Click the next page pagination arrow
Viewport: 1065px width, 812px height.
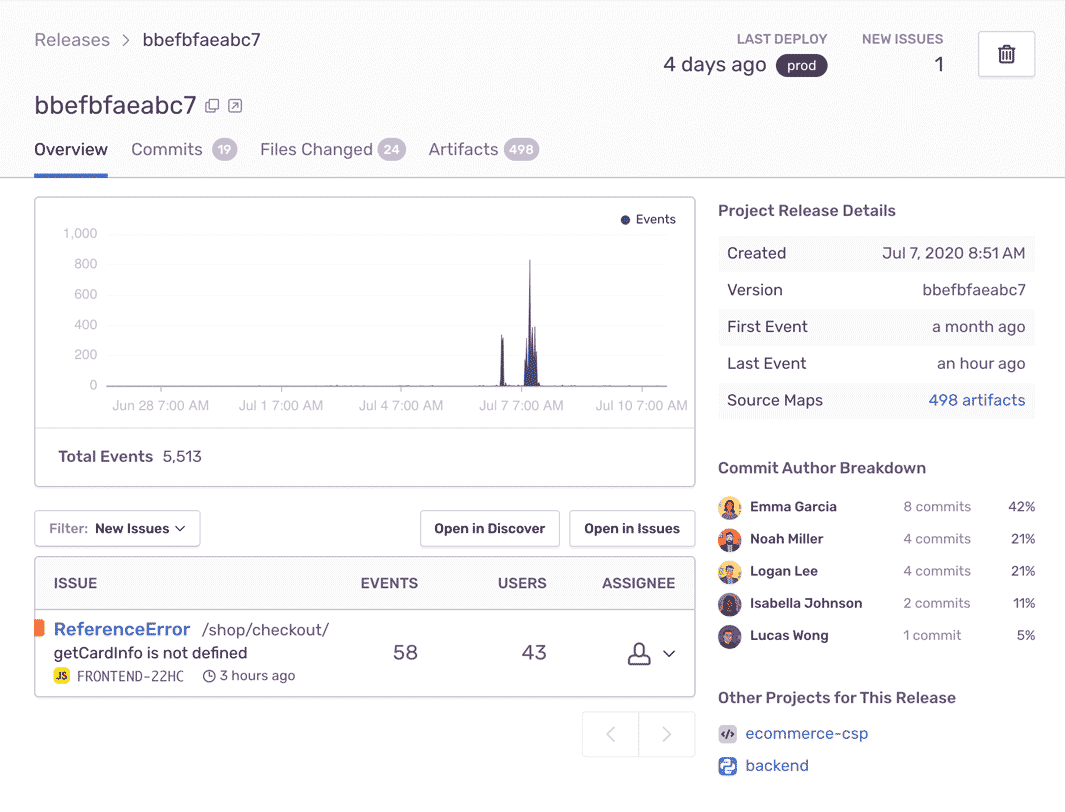(x=666, y=733)
